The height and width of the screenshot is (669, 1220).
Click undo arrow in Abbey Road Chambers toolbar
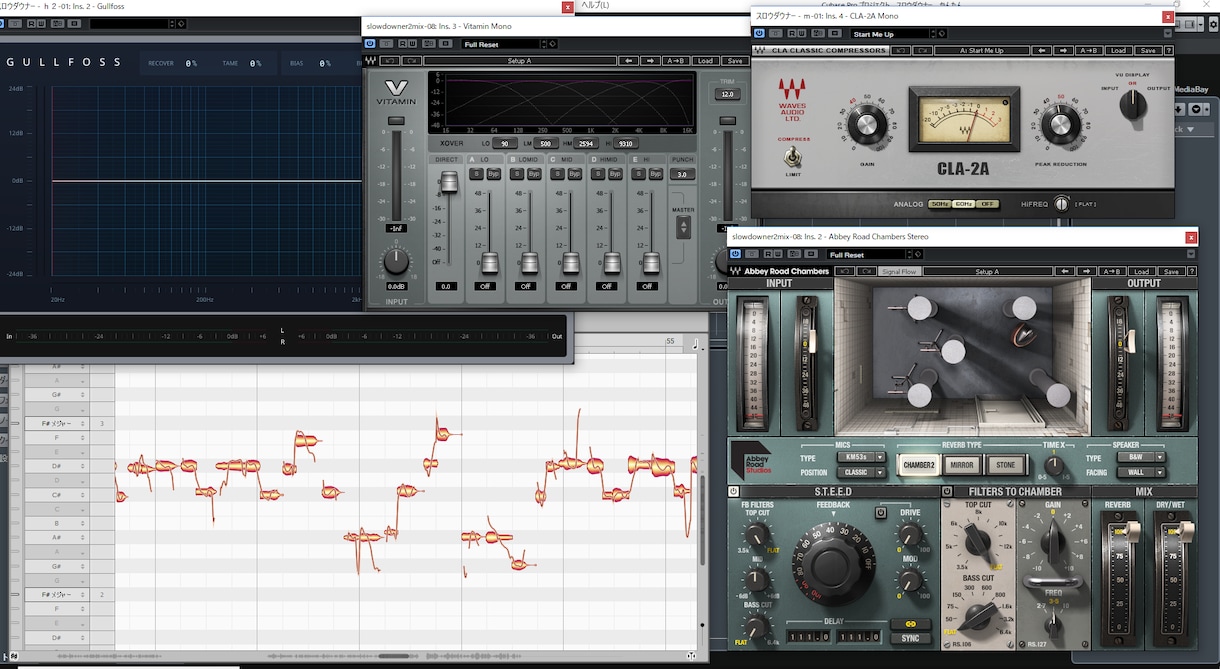(844, 271)
